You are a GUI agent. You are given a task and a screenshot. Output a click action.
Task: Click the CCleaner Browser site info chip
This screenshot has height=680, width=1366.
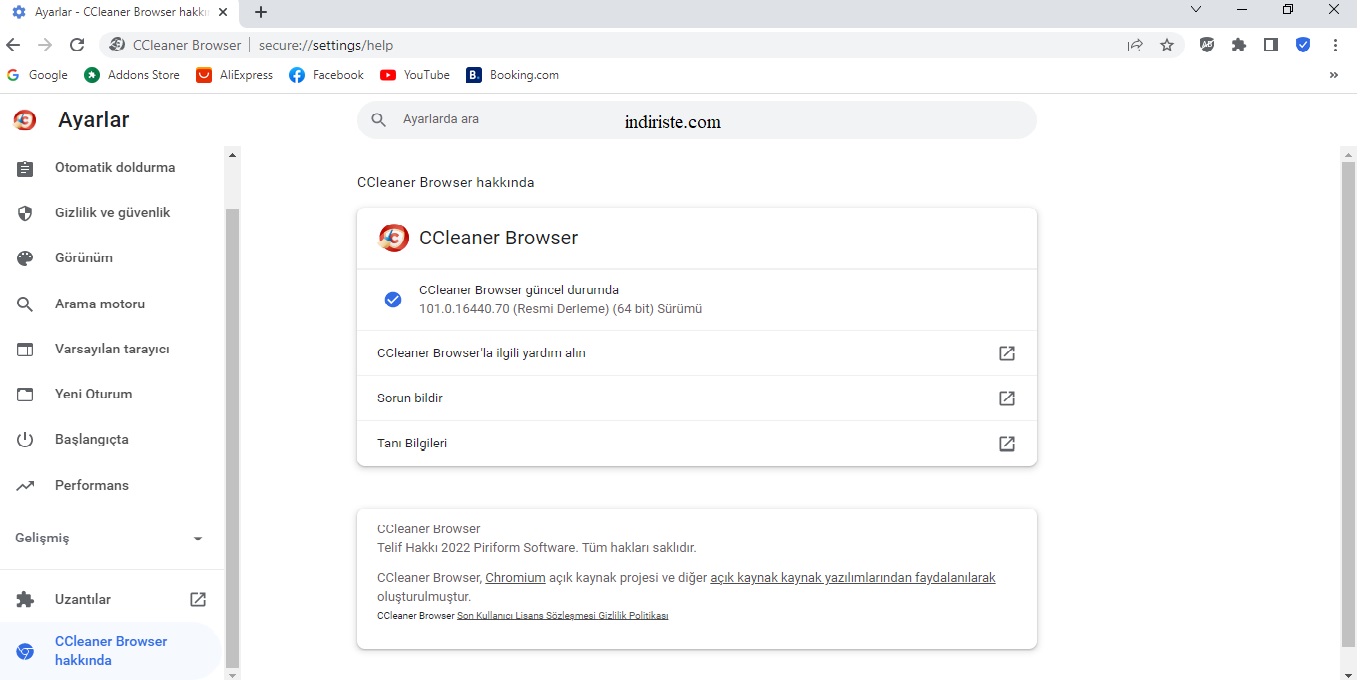click(x=175, y=45)
